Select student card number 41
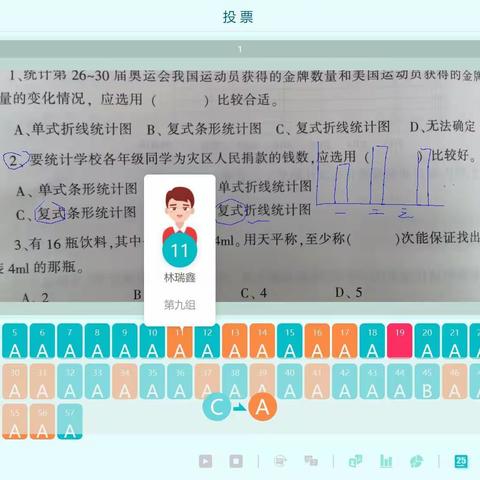The image size is (480, 480). pyautogui.click(x=317, y=381)
